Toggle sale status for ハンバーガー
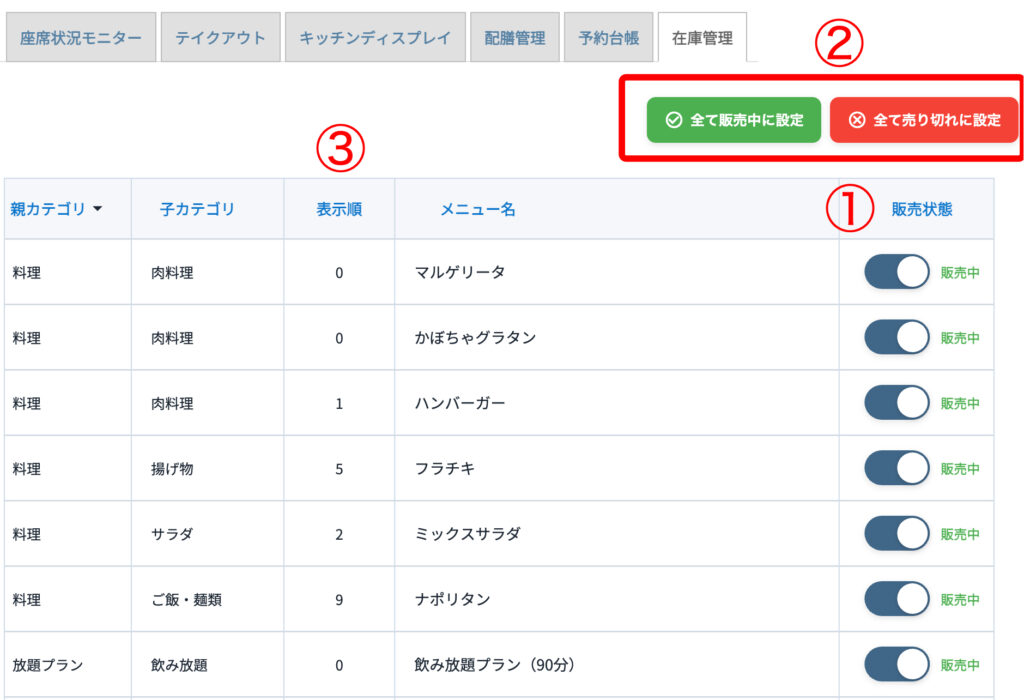 [x=896, y=403]
